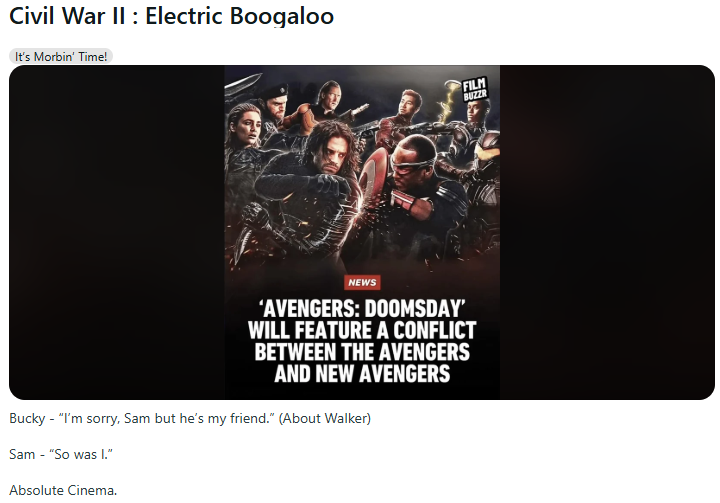Click the red NEWS label
The width and height of the screenshot is (720, 503).
point(362,283)
